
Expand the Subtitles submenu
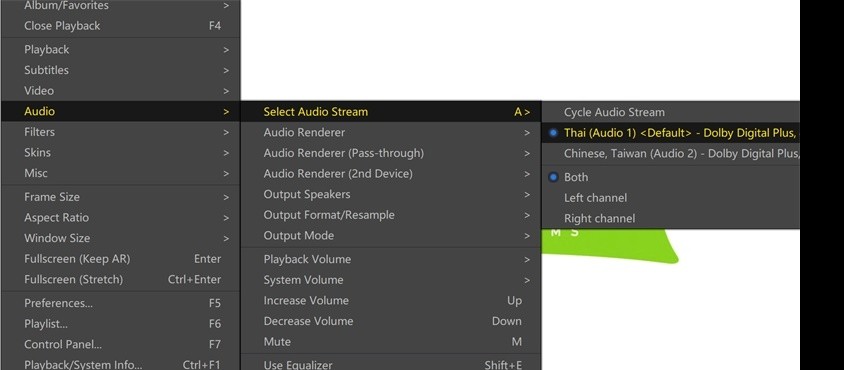(121, 70)
